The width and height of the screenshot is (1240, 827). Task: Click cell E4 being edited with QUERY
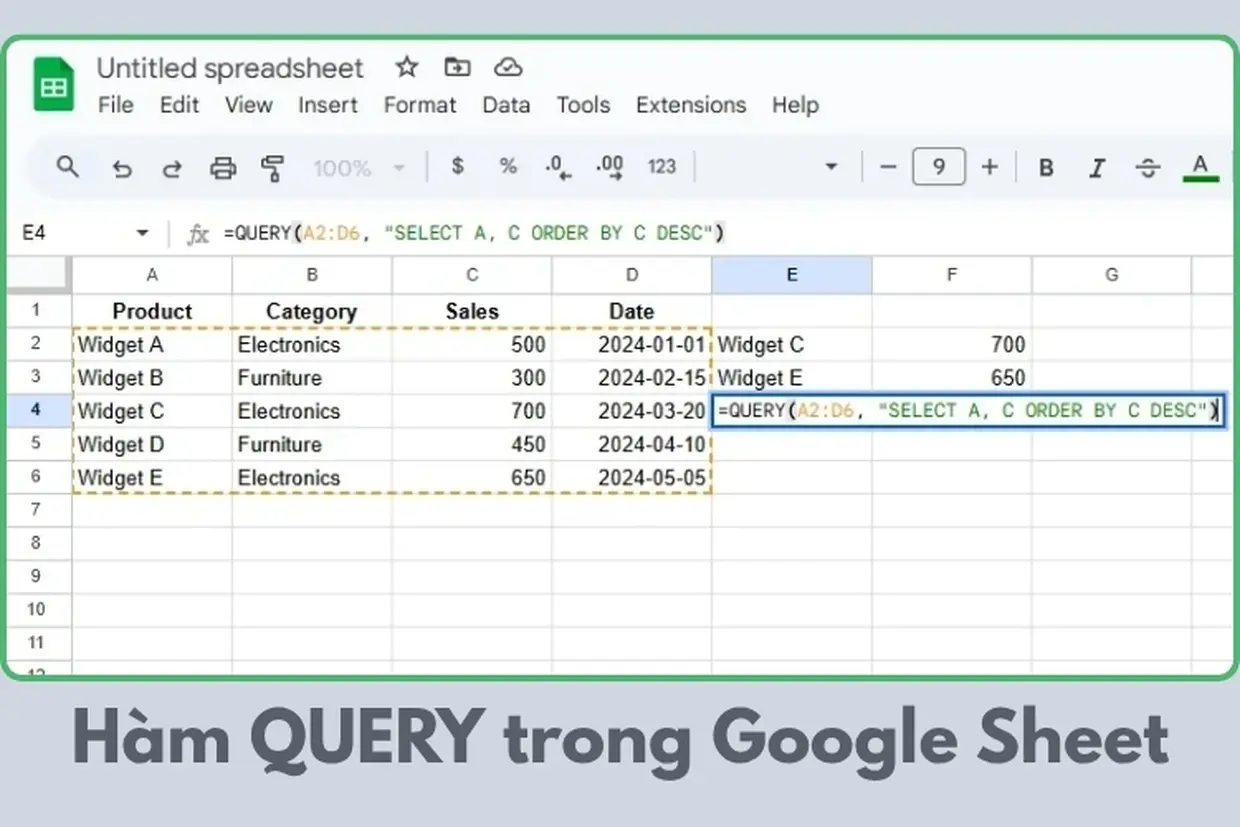pyautogui.click(x=967, y=411)
